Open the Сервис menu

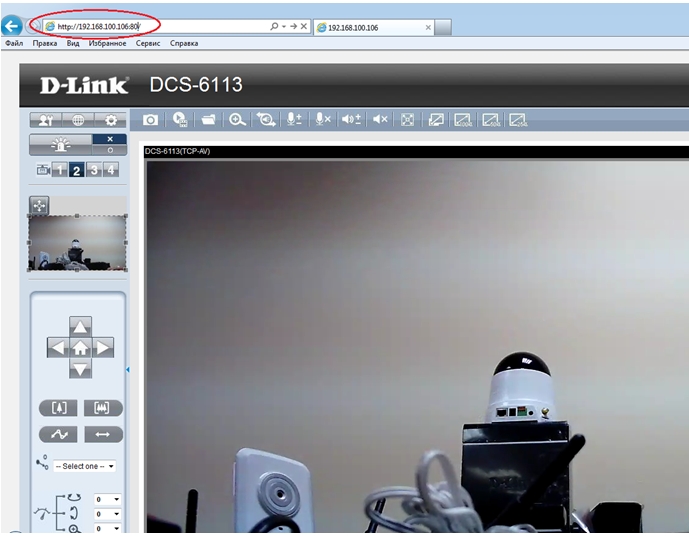[148, 43]
